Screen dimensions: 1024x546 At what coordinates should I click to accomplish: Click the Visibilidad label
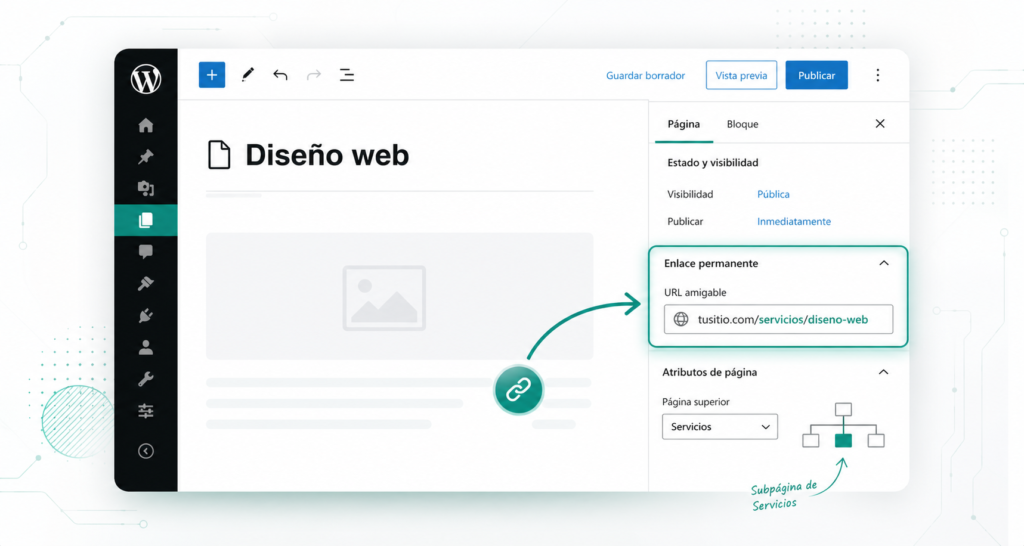coord(690,194)
